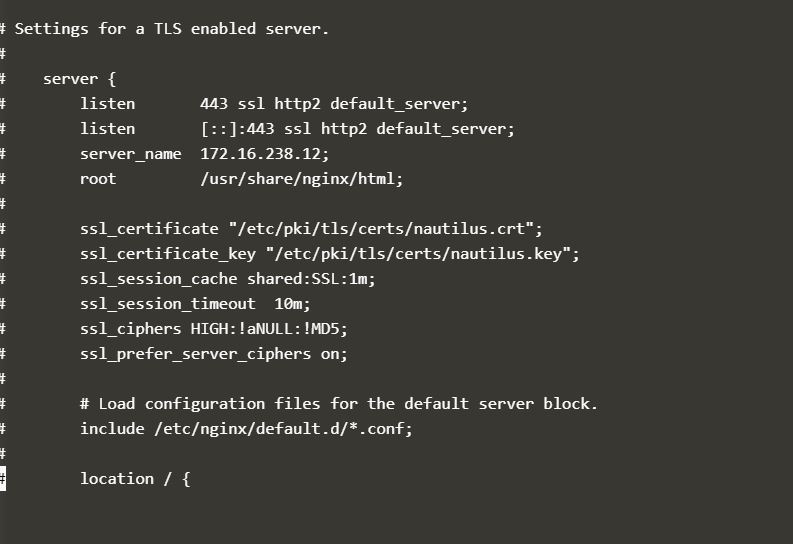Click the 'root' directive keyword
The height and width of the screenshot is (544, 793).
point(98,179)
